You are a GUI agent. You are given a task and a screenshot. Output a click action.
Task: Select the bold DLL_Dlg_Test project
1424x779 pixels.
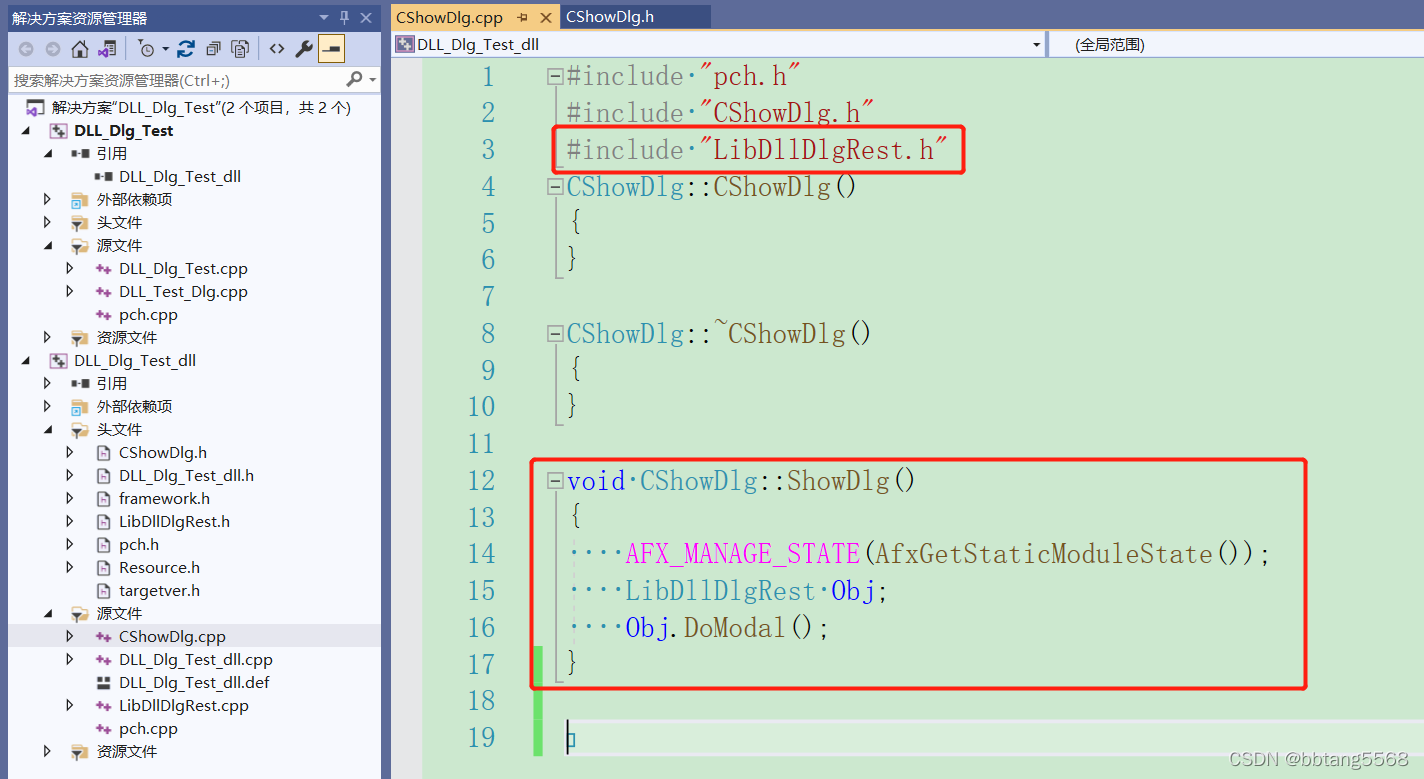tap(123, 131)
